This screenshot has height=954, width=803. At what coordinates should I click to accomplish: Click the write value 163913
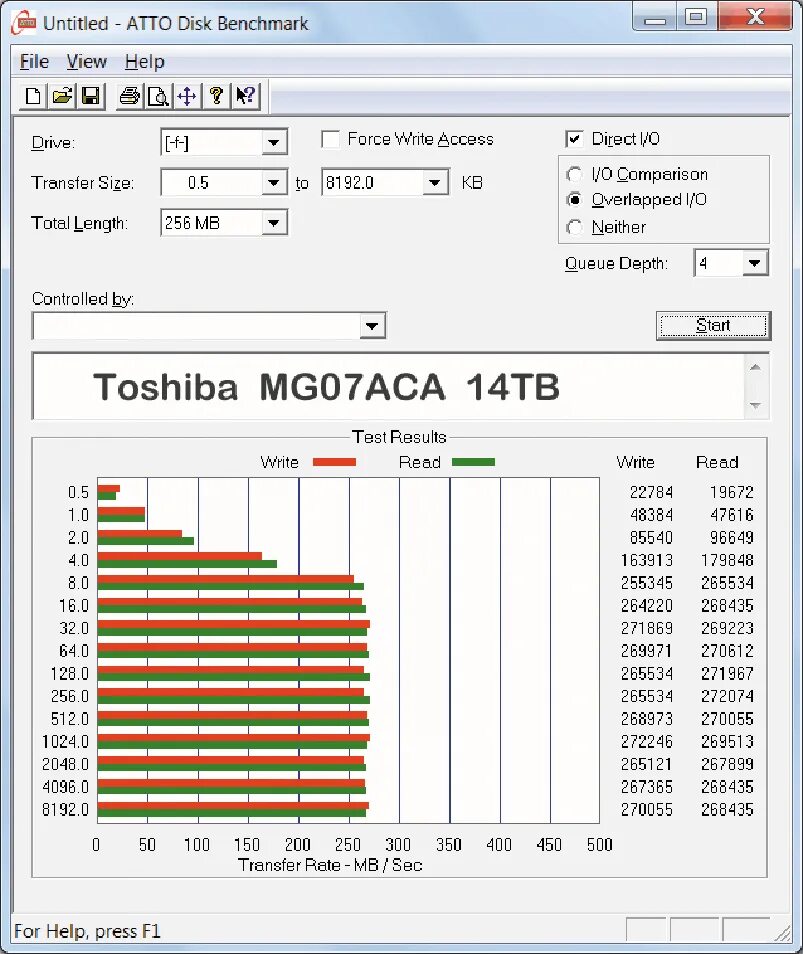[x=647, y=560]
